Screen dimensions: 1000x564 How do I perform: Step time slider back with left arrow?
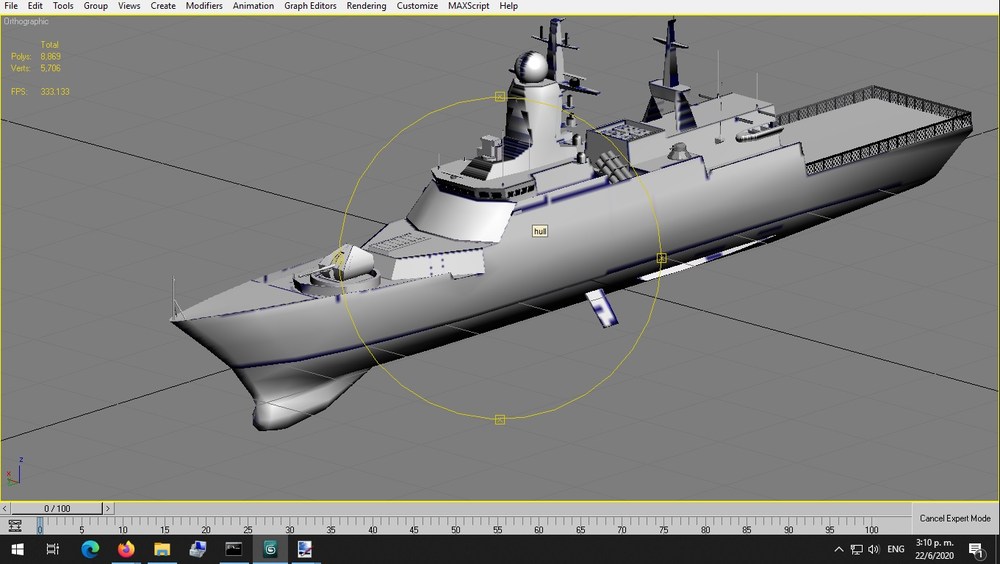tap(5, 508)
